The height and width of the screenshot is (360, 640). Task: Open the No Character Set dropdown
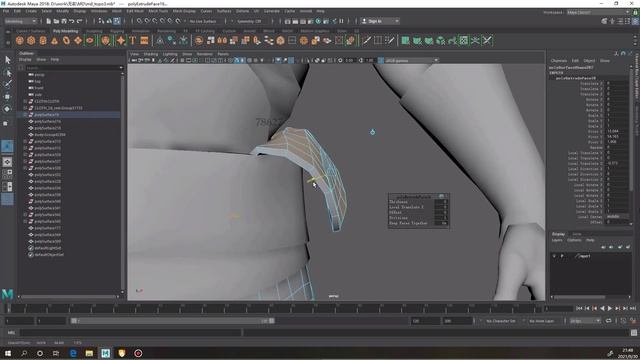tap(502, 321)
